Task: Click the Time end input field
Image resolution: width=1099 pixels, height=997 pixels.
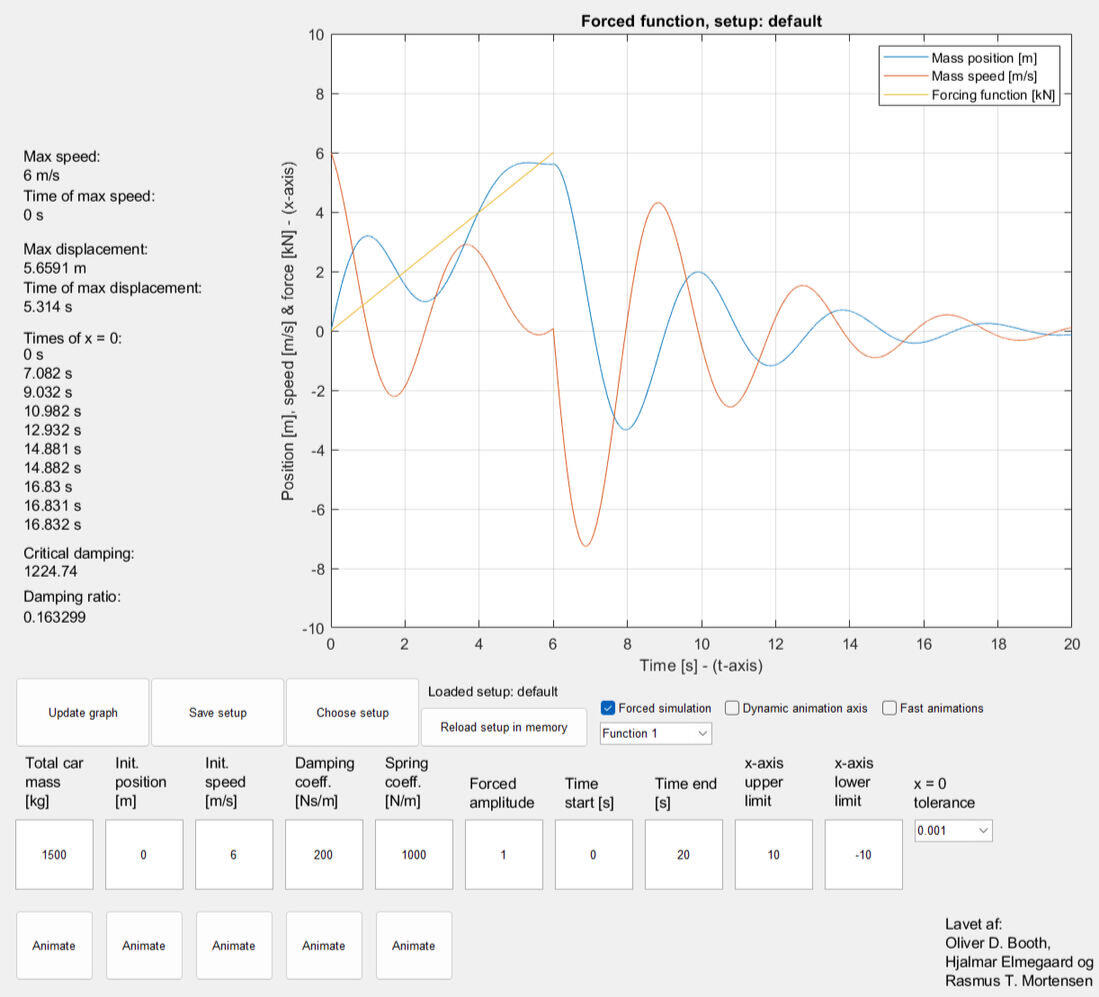Action: click(x=684, y=855)
